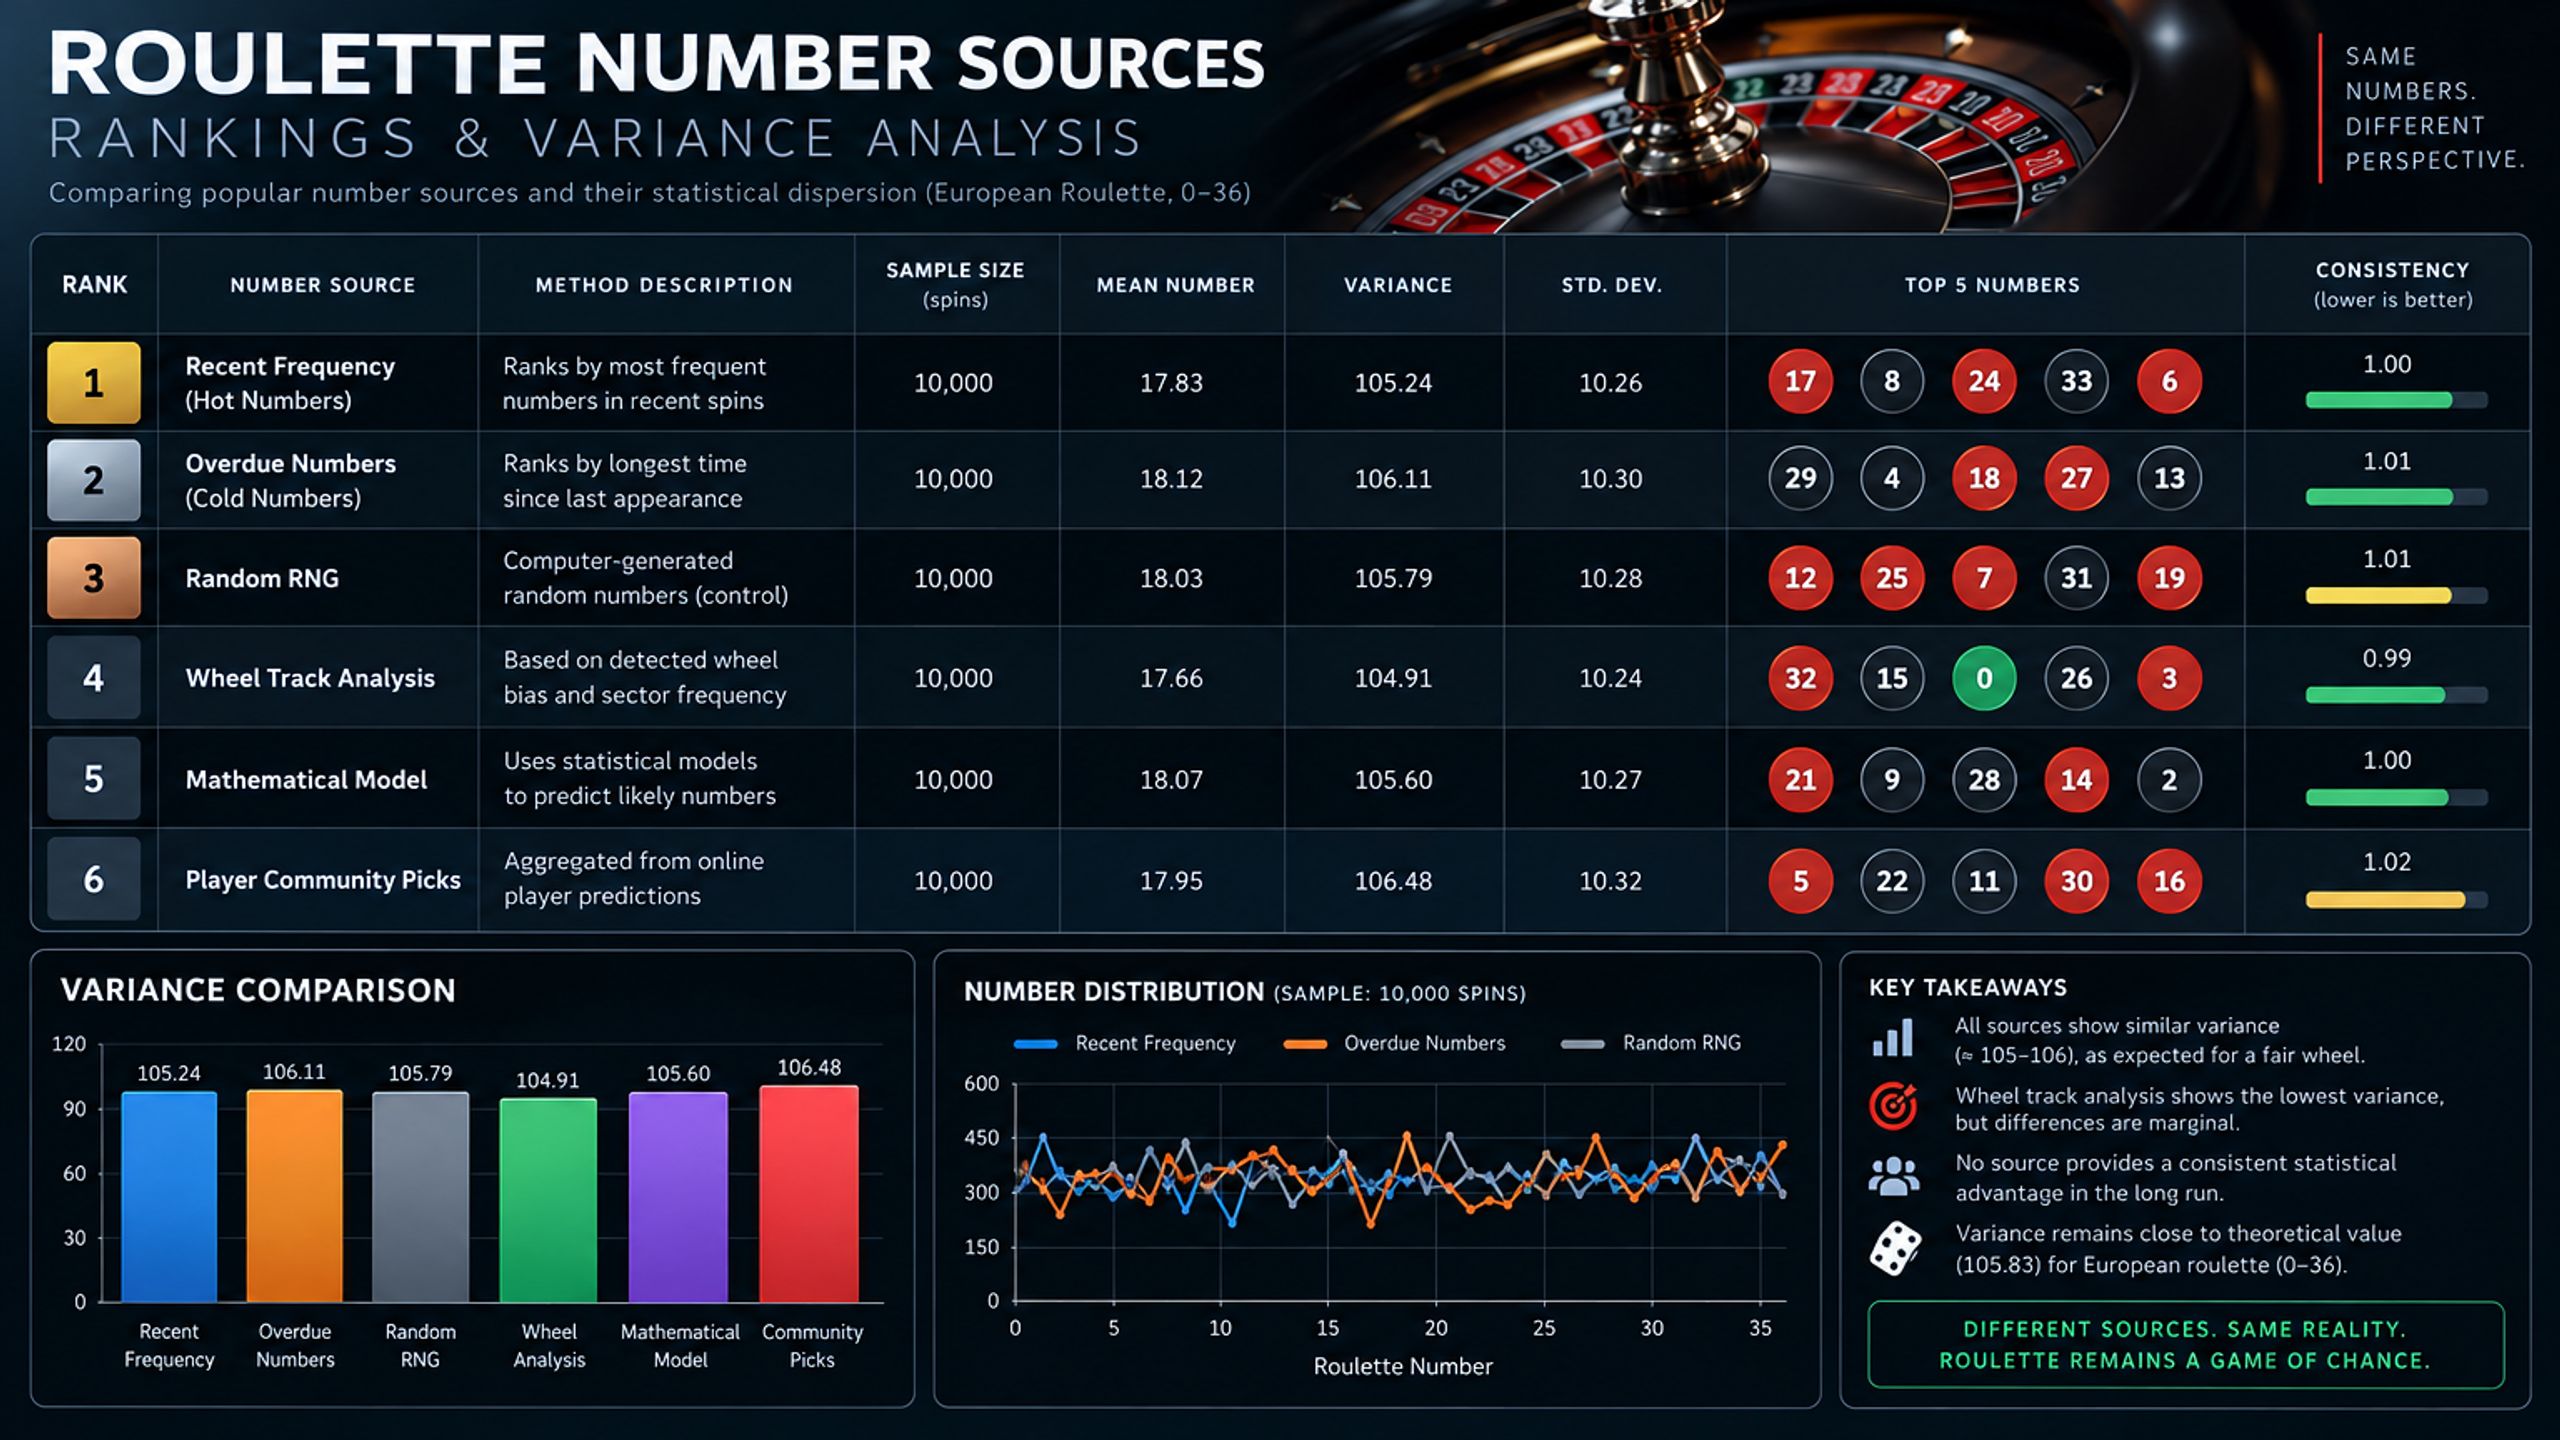2560x1440 pixels.
Task: Click the rank 5 badge
Action: 94,779
